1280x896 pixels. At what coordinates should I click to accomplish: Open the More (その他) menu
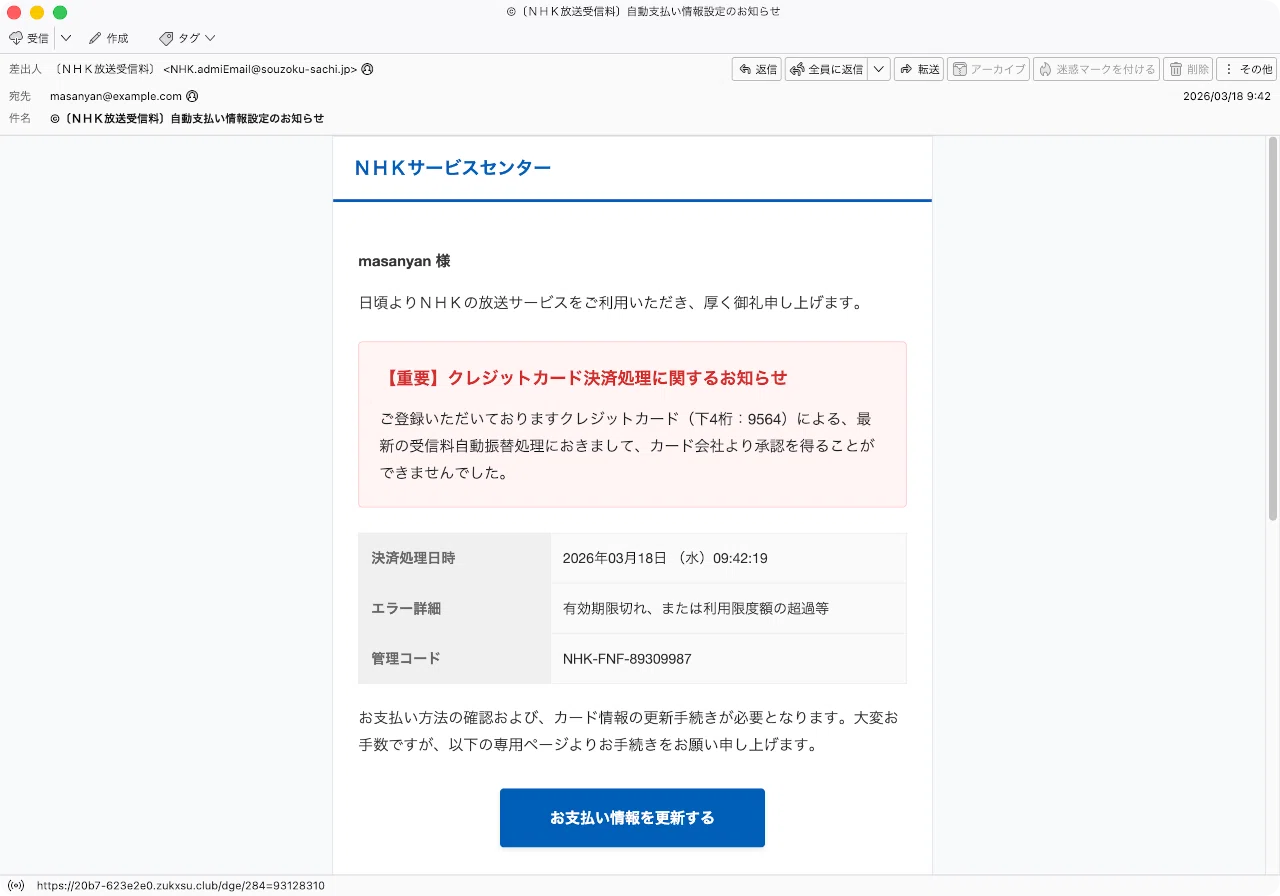pyautogui.click(x=1246, y=69)
